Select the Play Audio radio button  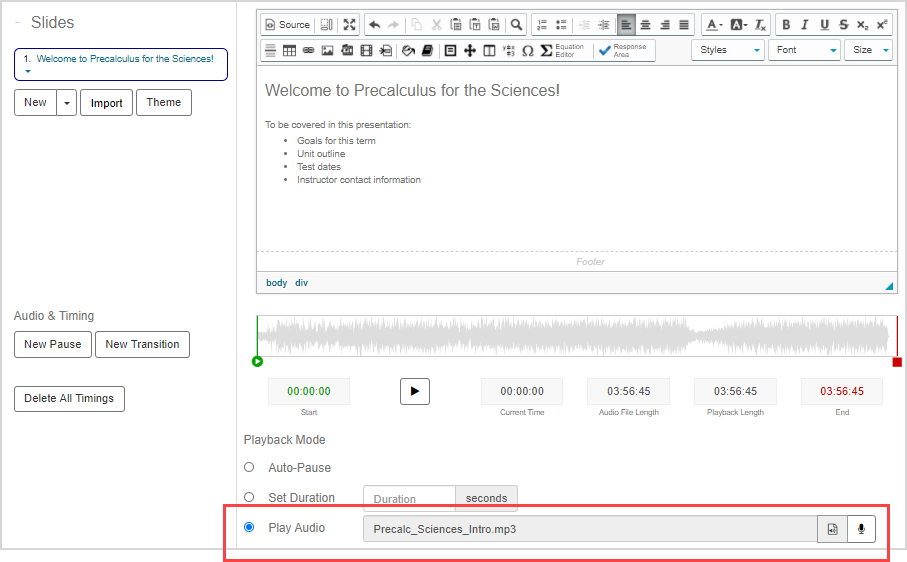(x=249, y=528)
